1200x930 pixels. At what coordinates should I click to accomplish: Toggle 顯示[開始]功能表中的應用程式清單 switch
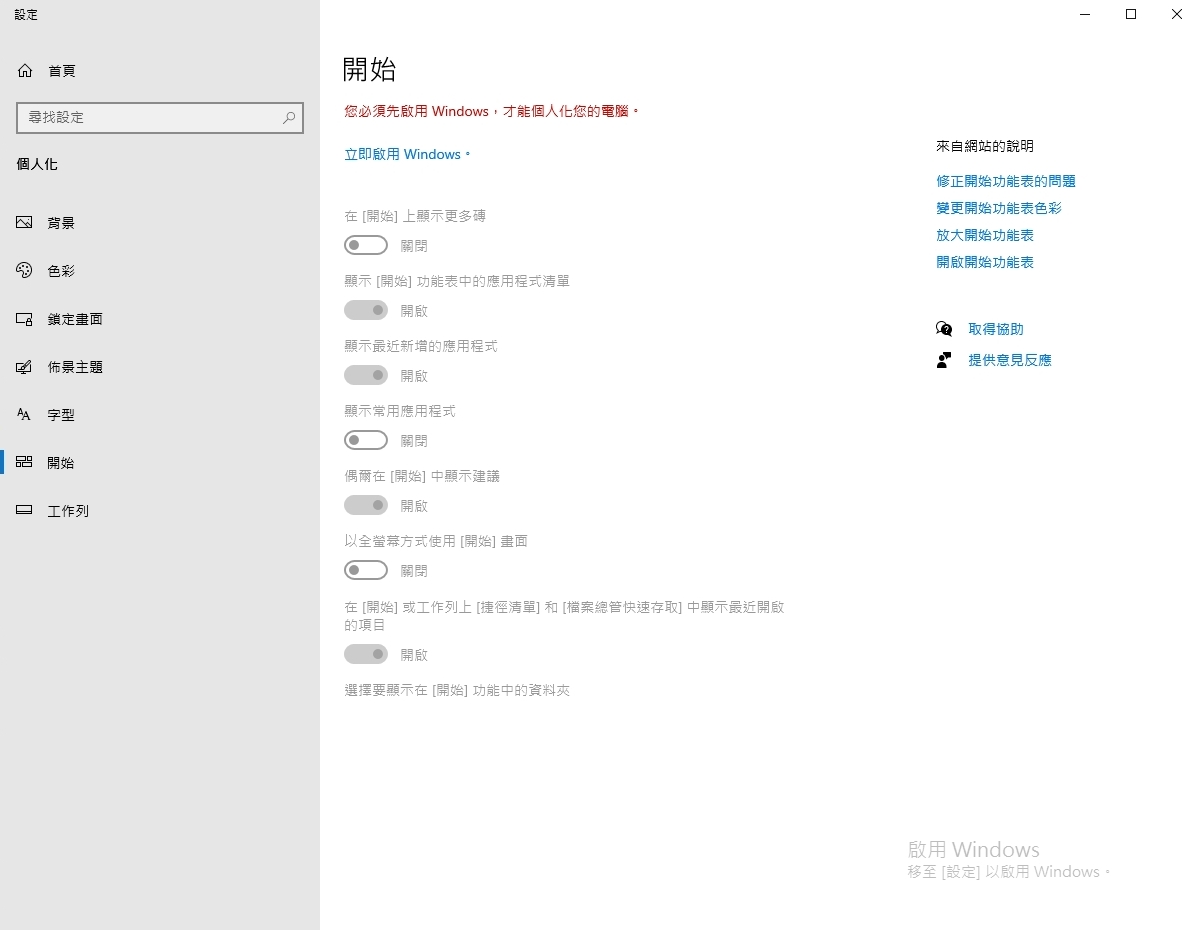(x=366, y=310)
